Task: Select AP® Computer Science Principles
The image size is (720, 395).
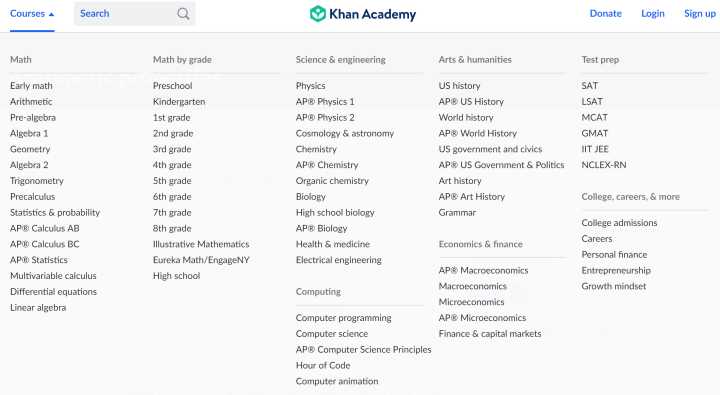Action: [364, 350]
